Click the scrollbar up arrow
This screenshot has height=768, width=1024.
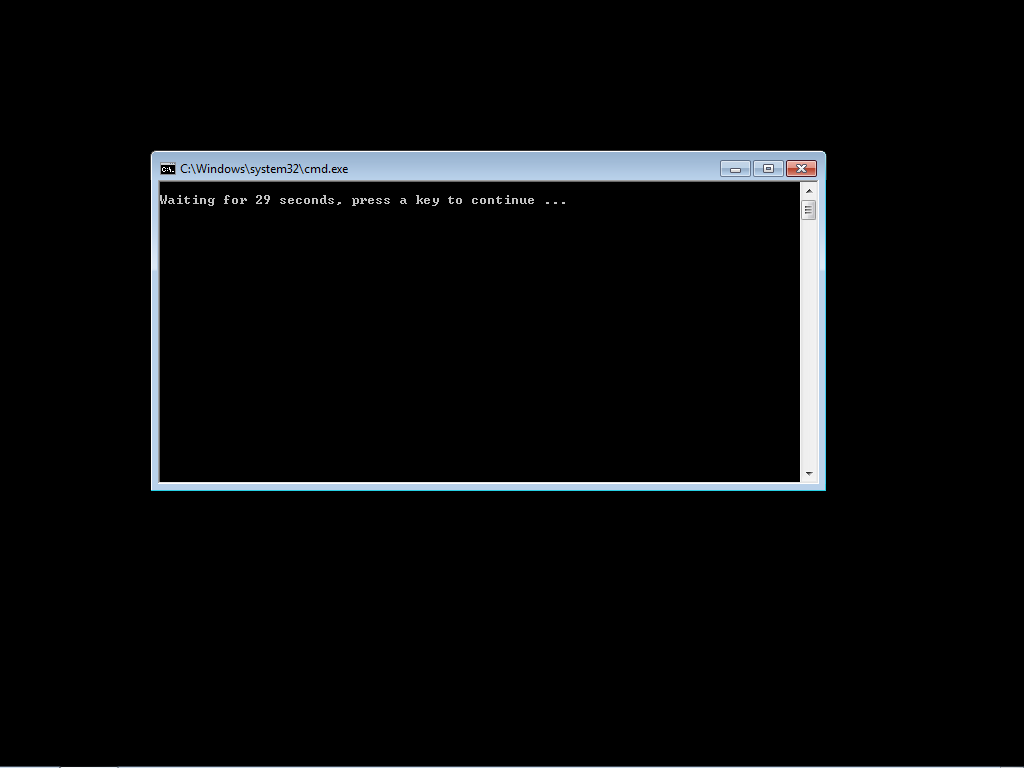tap(809, 191)
